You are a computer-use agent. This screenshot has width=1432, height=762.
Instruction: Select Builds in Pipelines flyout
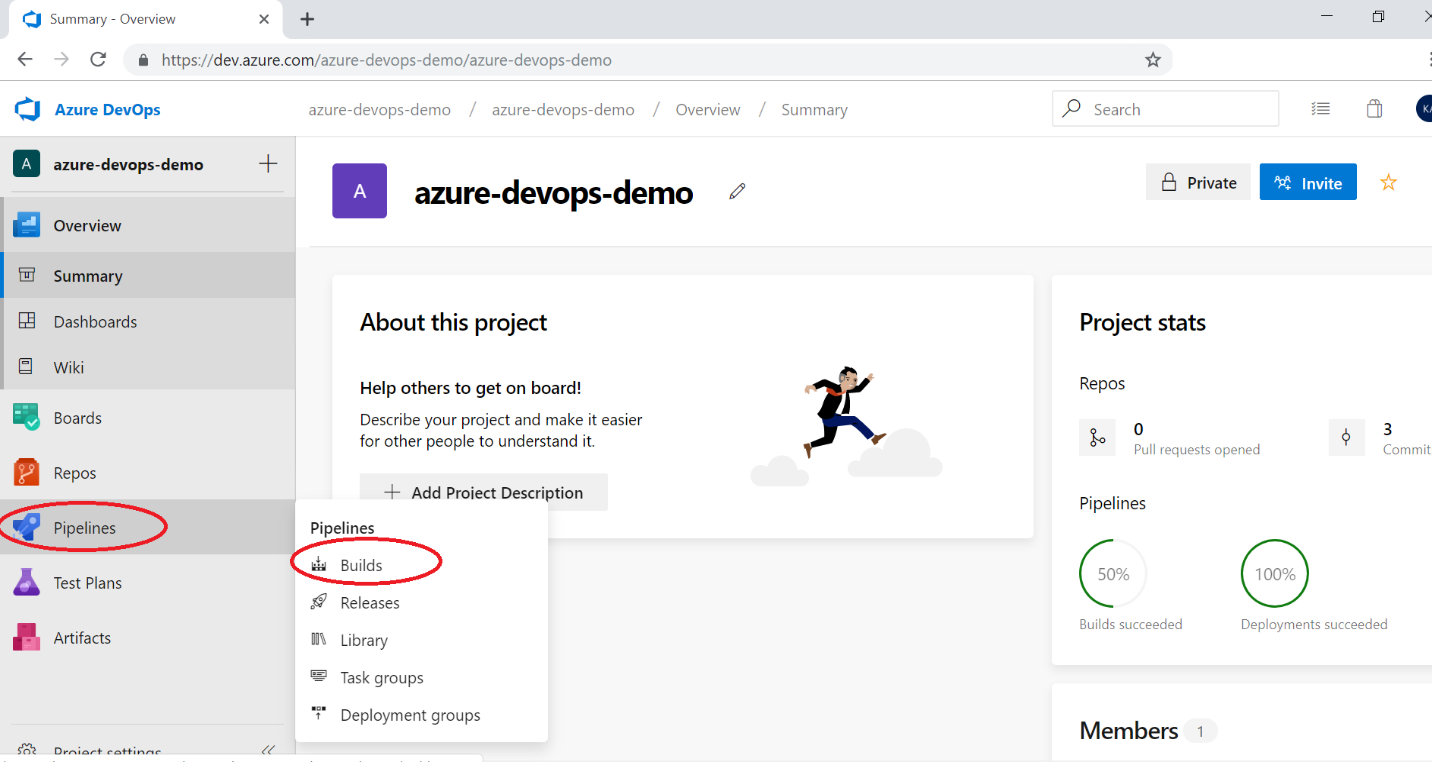[x=361, y=565]
